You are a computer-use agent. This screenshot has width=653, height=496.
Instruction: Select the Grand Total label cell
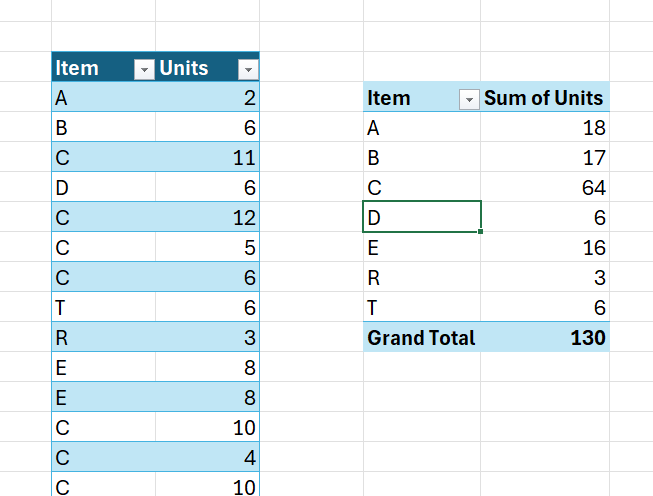[421, 337]
